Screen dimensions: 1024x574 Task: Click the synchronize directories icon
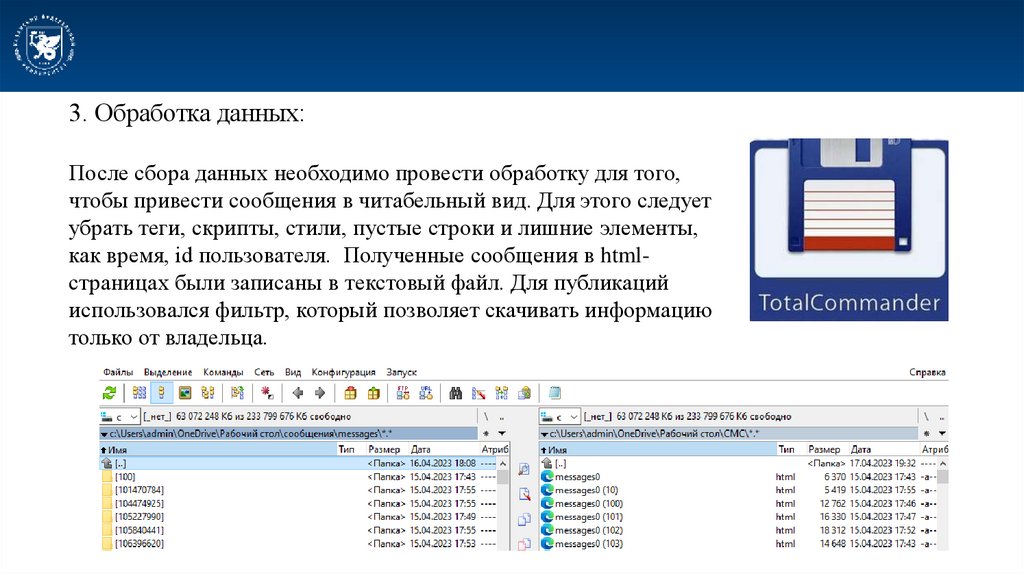click(x=502, y=393)
